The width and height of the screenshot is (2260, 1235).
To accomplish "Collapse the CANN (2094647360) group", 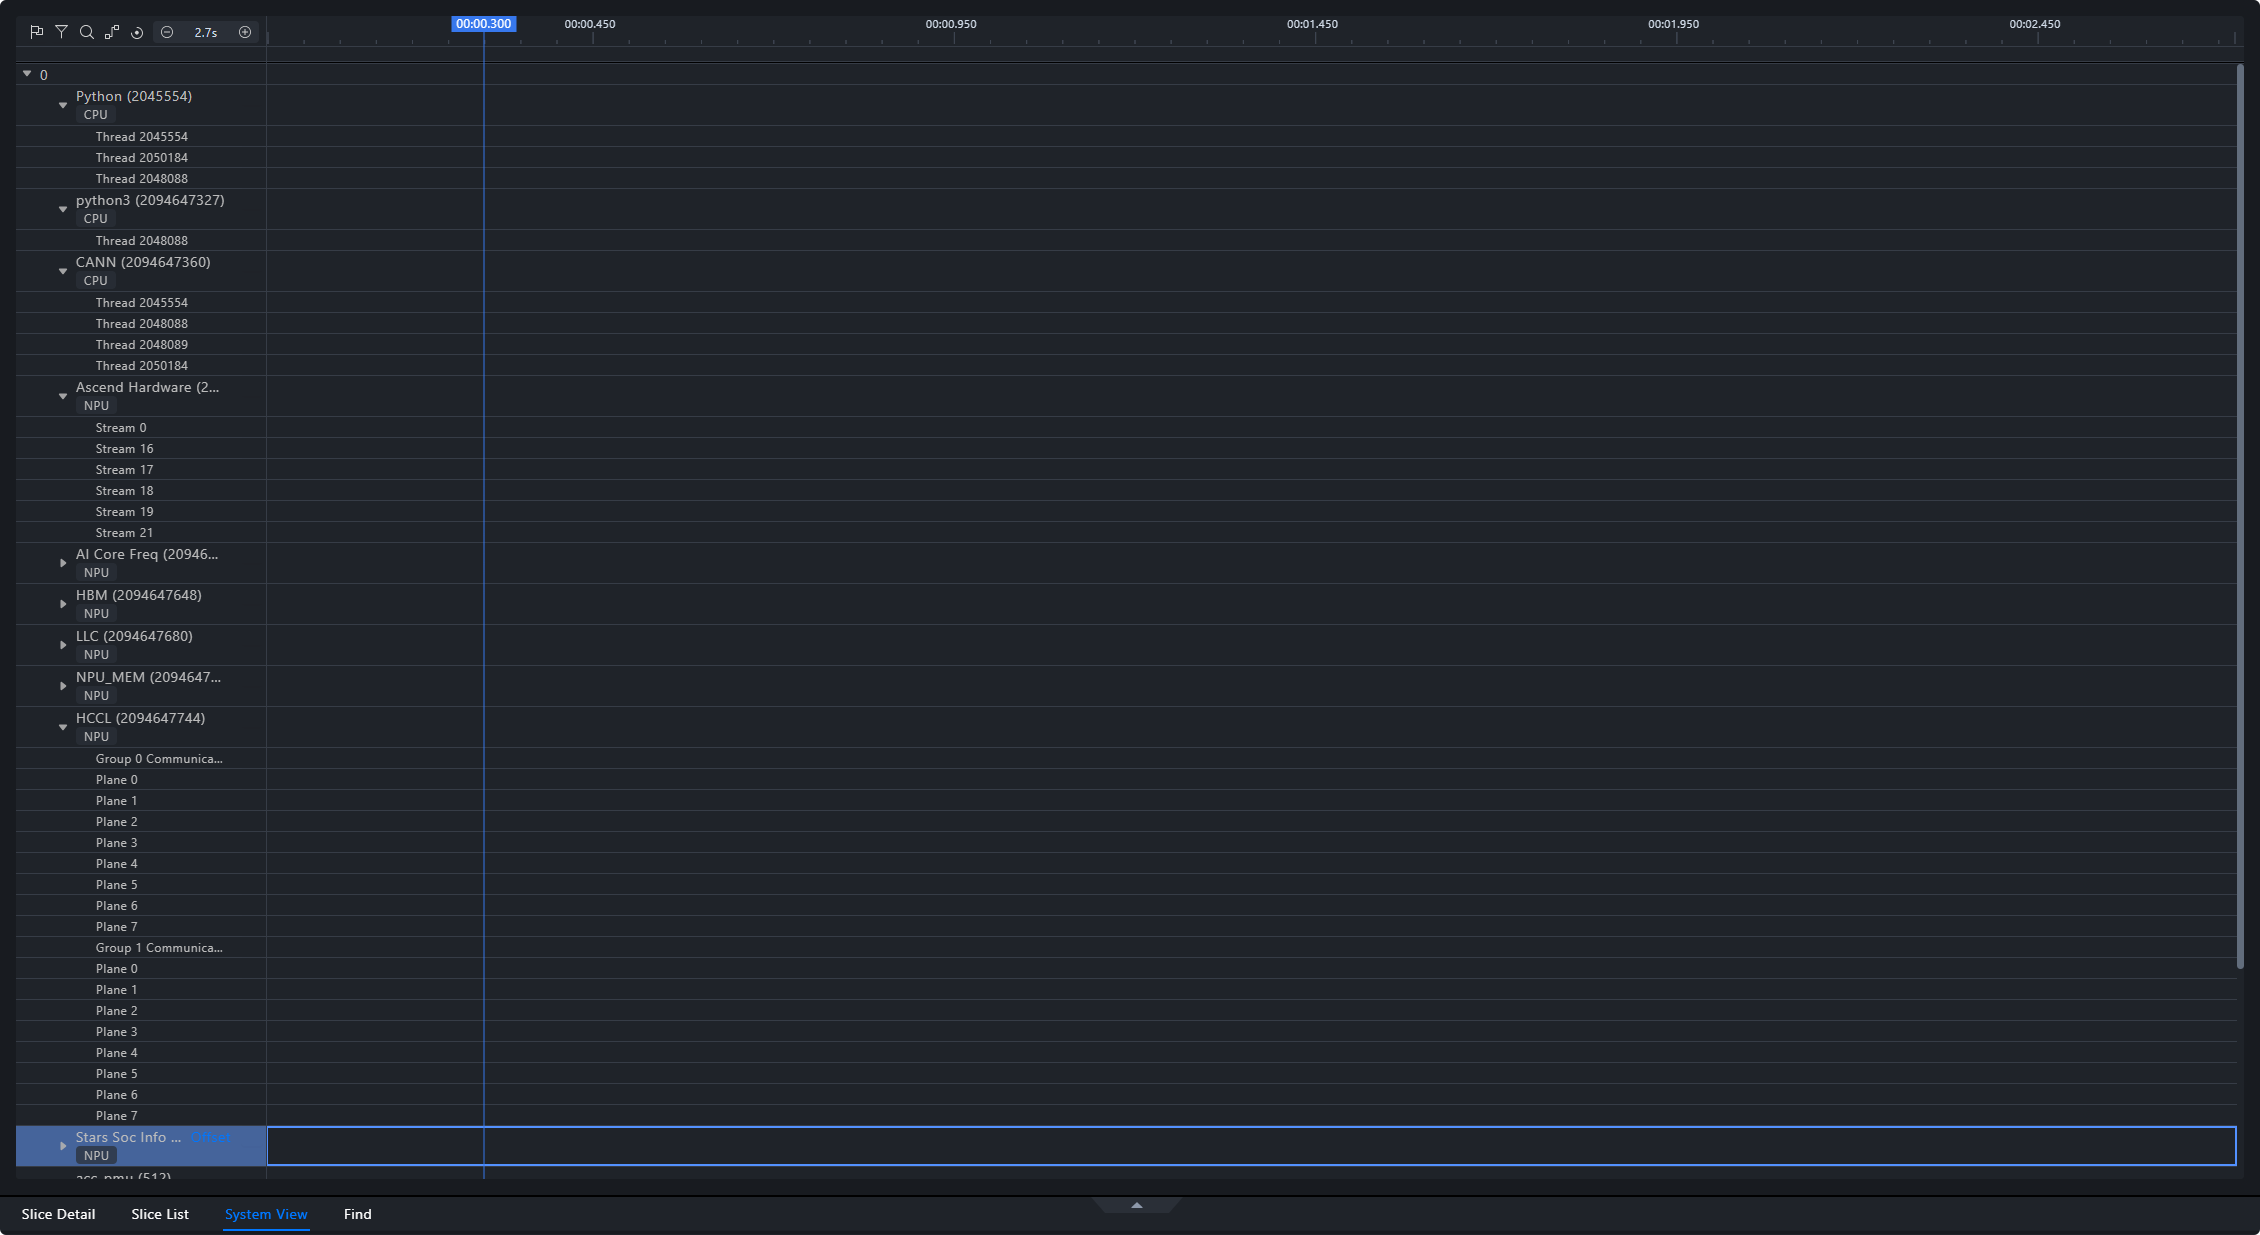I will (x=63, y=271).
